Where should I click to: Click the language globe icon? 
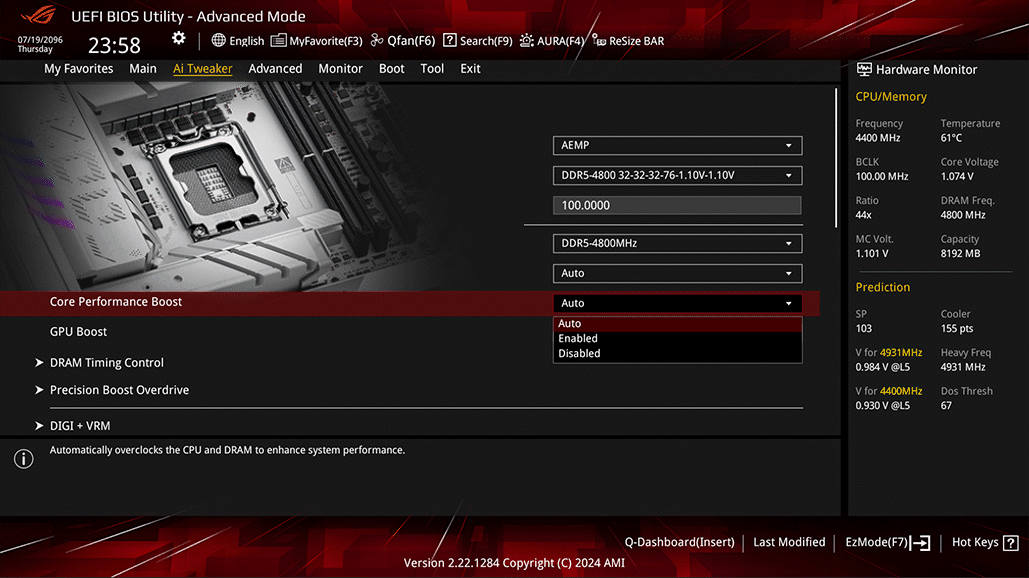(x=219, y=41)
